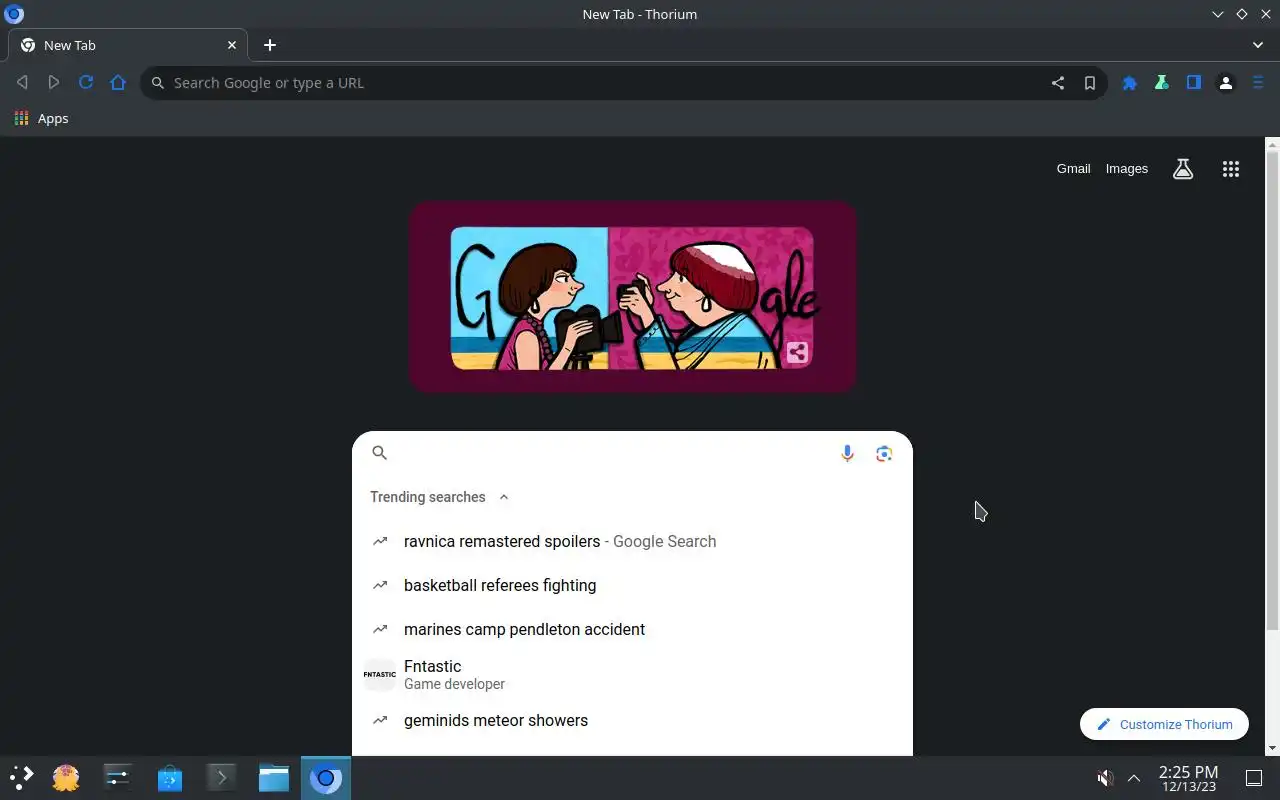Click the Customize Thorium button
This screenshot has width=1280, height=800.
tap(1164, 724)
